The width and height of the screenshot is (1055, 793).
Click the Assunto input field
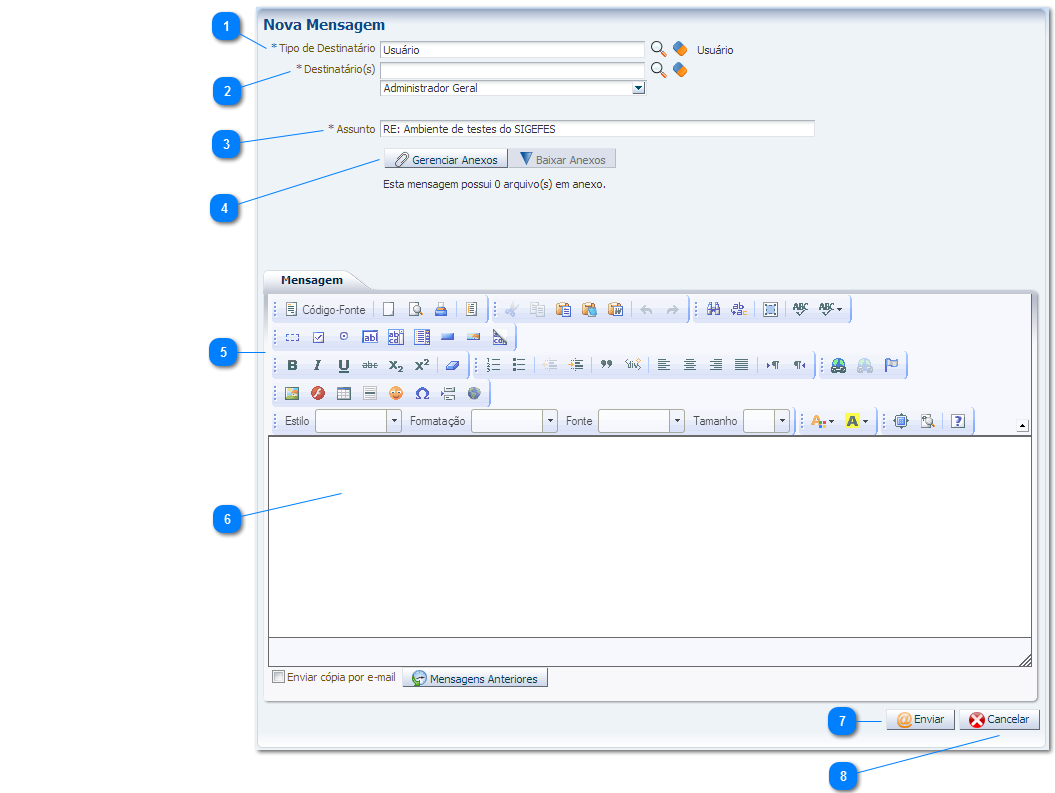pos(597,128)
